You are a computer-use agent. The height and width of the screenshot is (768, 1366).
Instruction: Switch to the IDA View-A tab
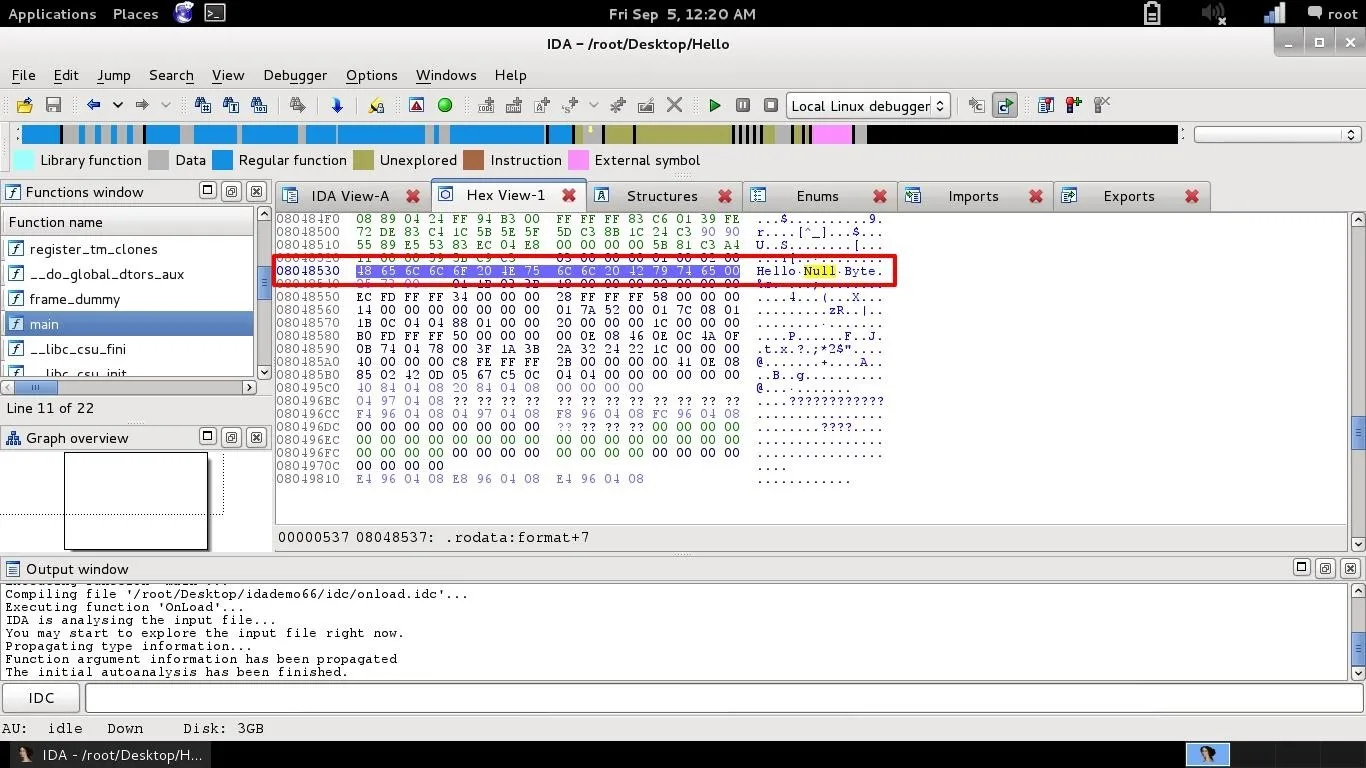350,196
